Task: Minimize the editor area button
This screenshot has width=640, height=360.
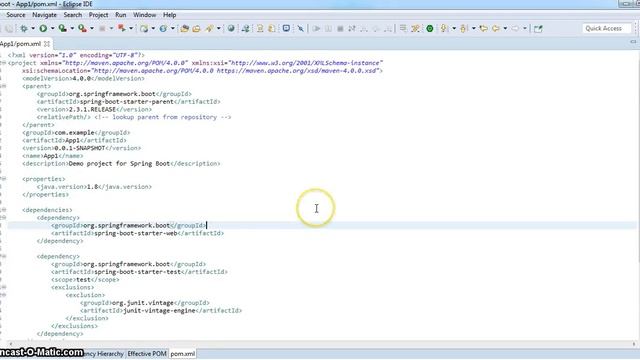Action: (633, 42)
